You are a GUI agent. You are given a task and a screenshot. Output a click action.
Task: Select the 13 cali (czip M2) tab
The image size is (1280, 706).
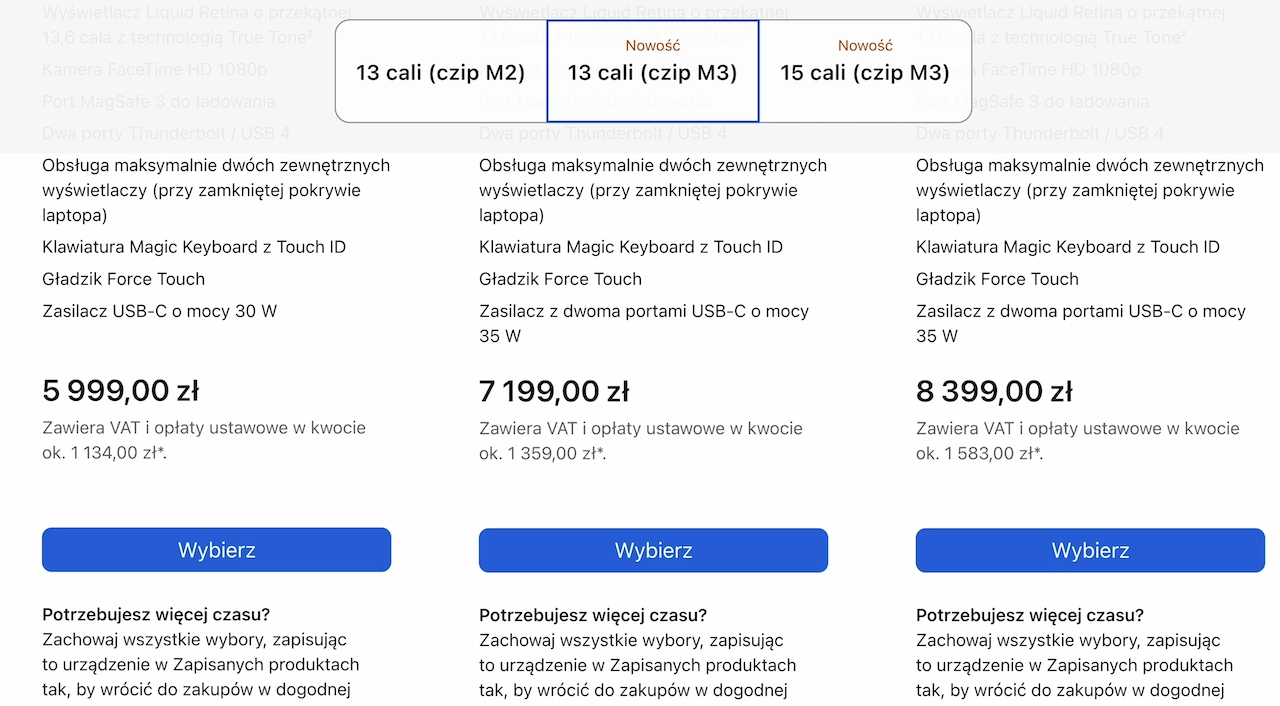441,72
